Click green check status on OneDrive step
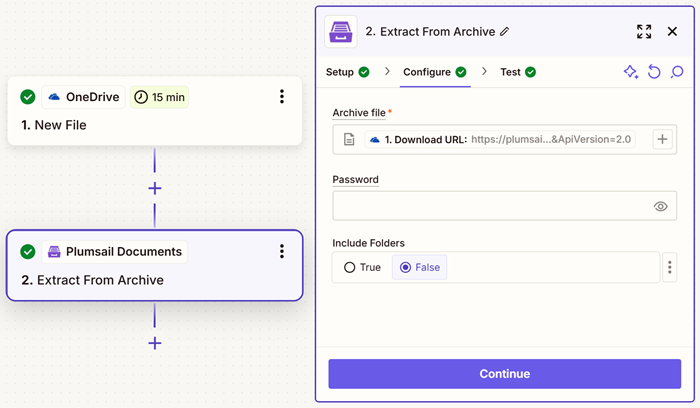700x408 pixels. [x=28, y=97]
